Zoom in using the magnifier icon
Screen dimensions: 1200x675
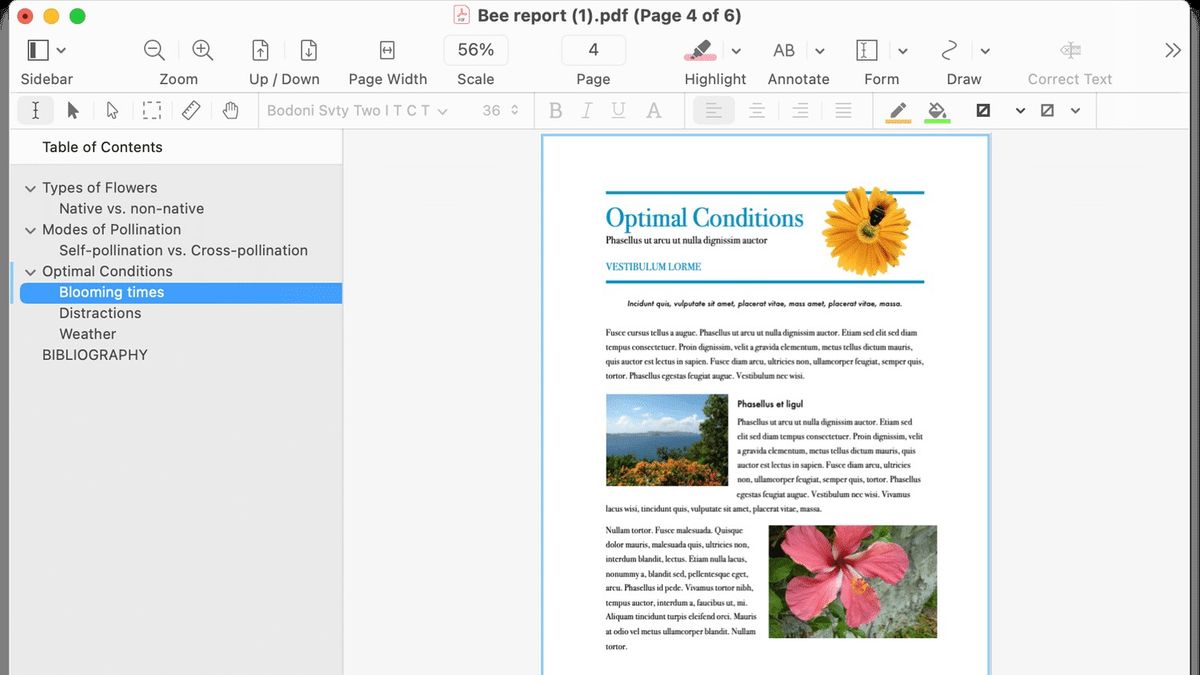pyautogui.click(x=202, y=49)
